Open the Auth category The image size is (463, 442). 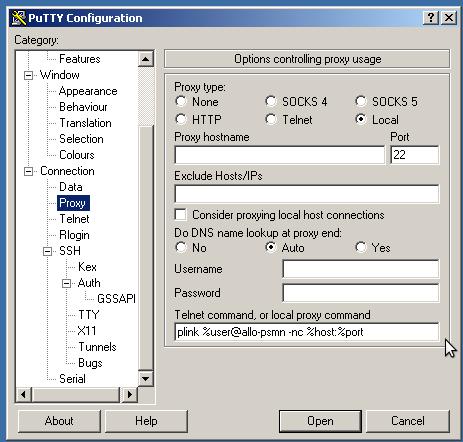click(x=89, y=283)
